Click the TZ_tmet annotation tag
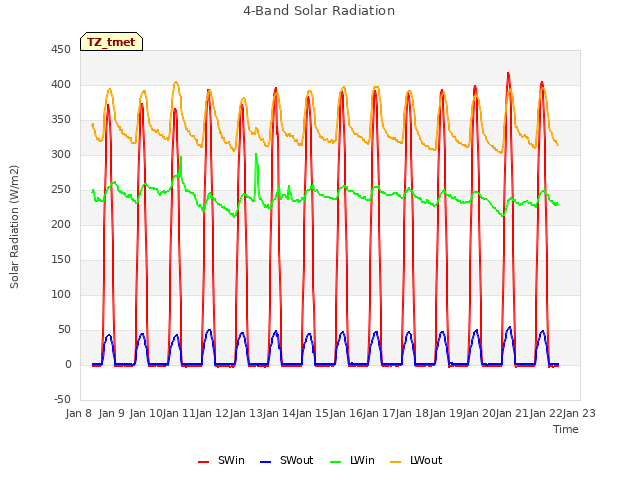Viewport: 640px width, 480px height. point(111,42)
